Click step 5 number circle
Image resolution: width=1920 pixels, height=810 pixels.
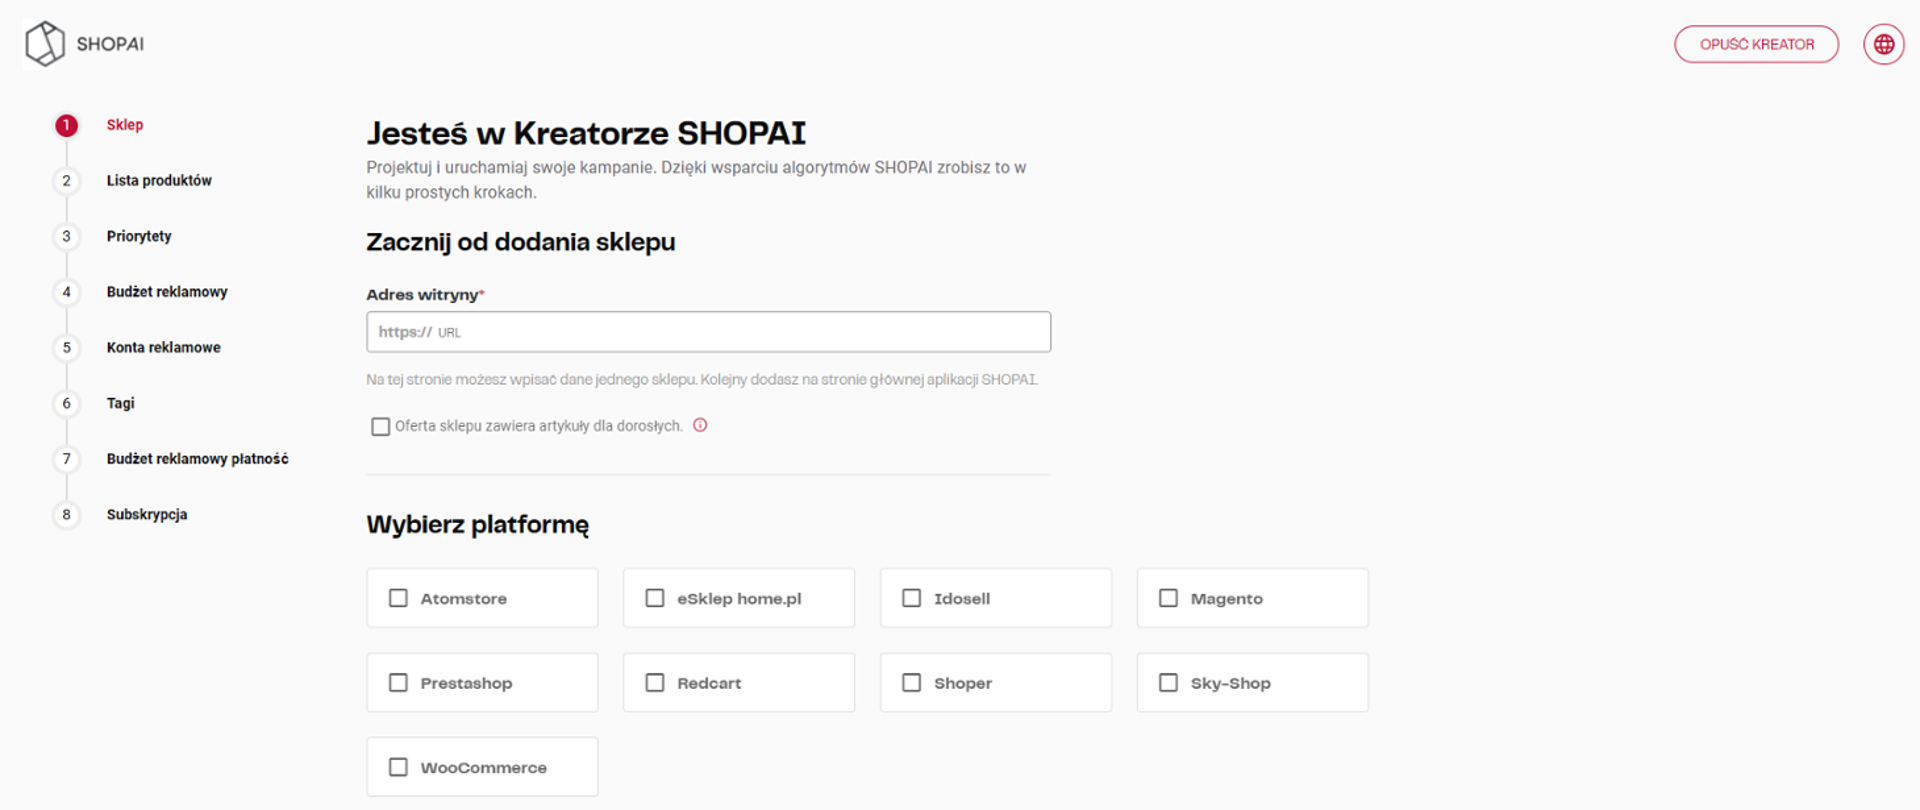[66, 348]
